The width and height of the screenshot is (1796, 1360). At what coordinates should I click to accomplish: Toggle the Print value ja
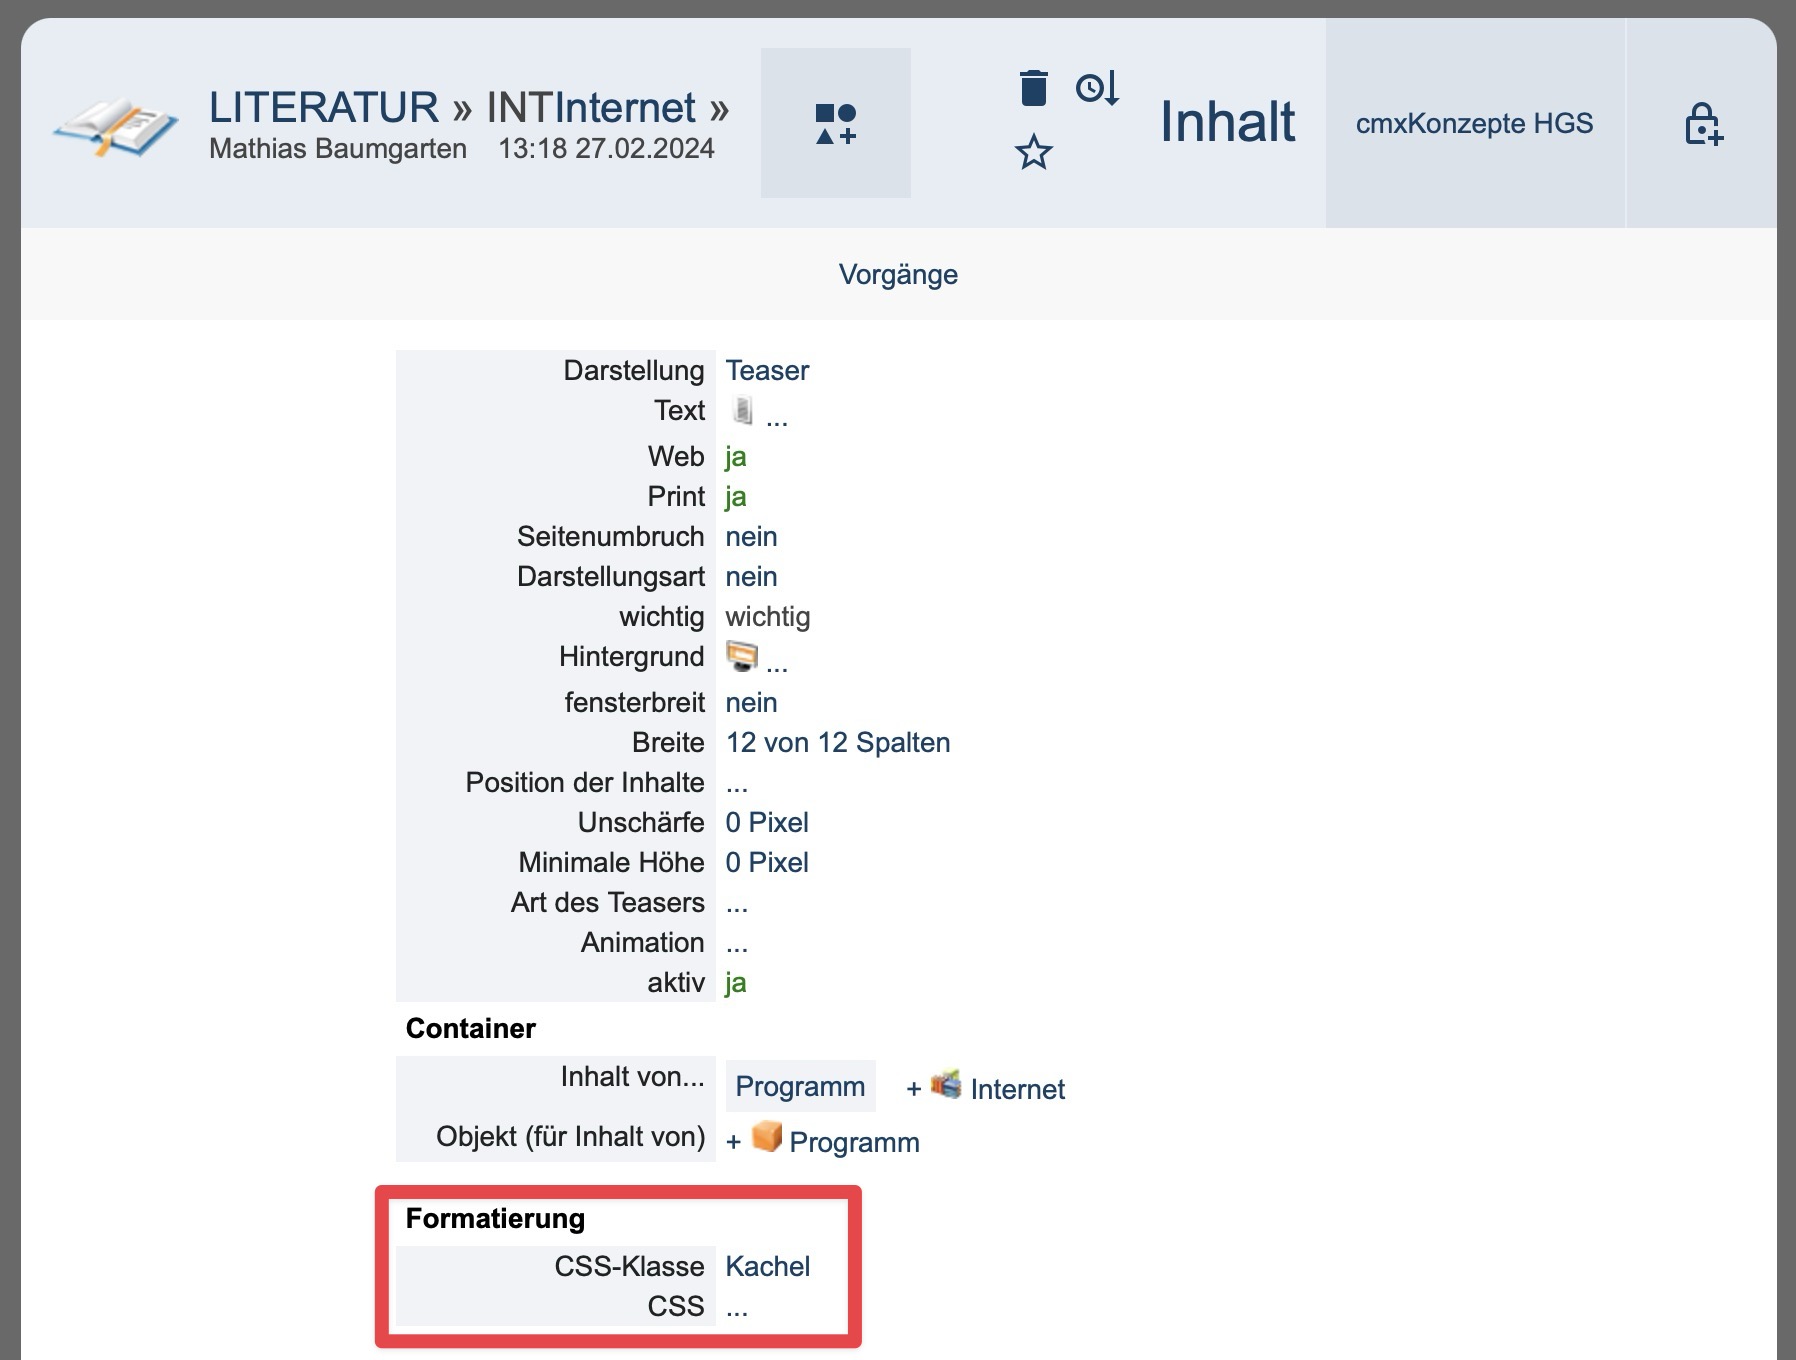736,497
